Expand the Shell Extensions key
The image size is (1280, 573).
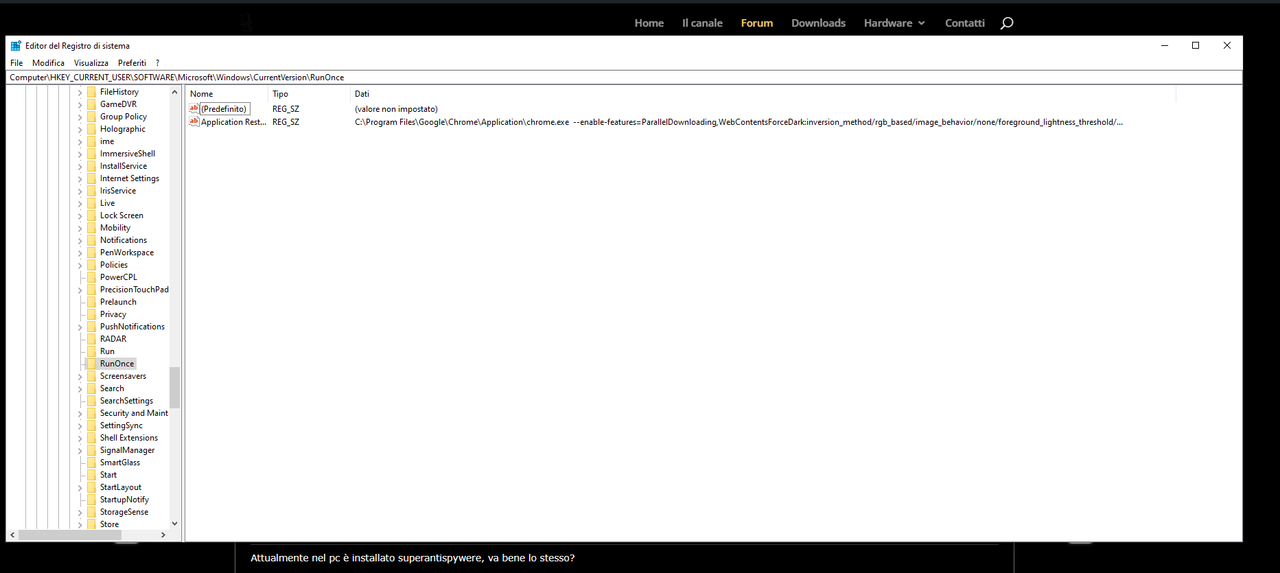pos(79,437)
